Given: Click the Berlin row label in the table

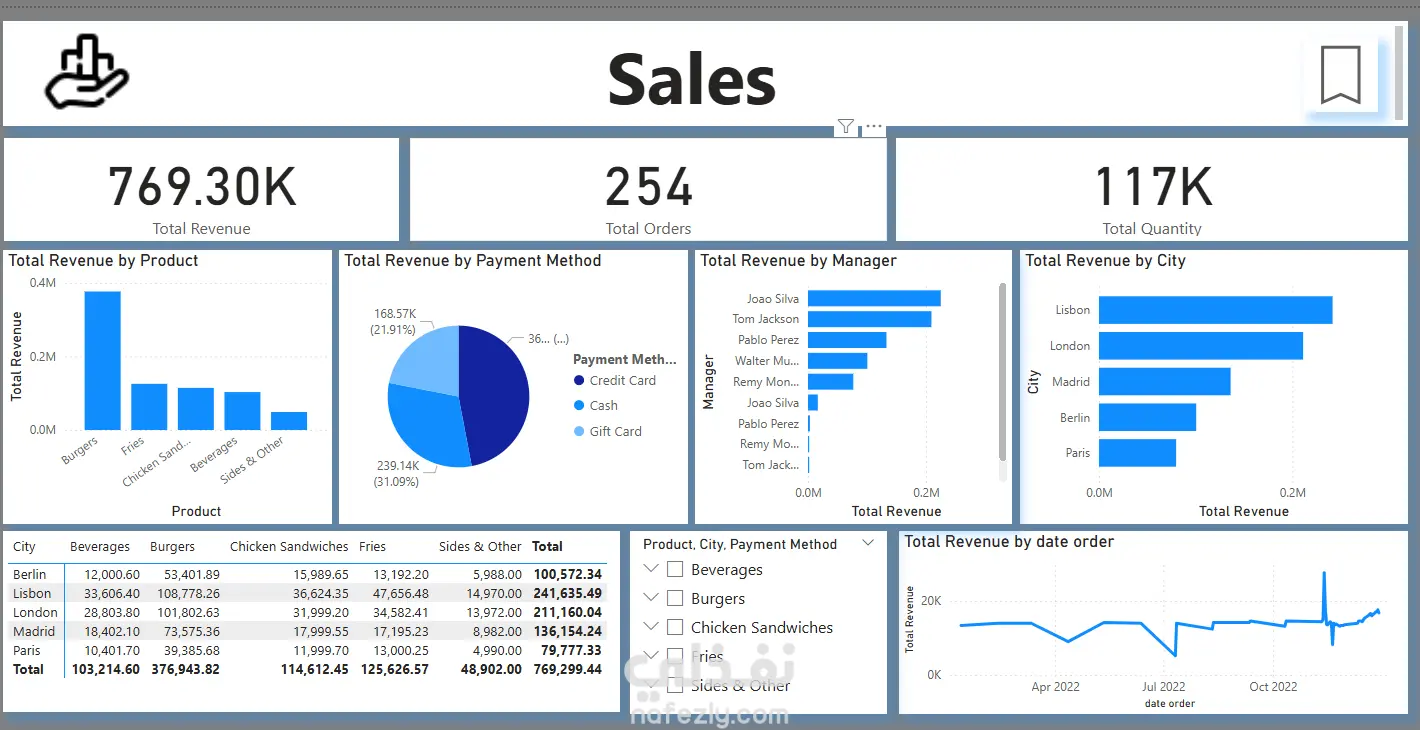Looking at the screenshot, I should coord(29,574).
